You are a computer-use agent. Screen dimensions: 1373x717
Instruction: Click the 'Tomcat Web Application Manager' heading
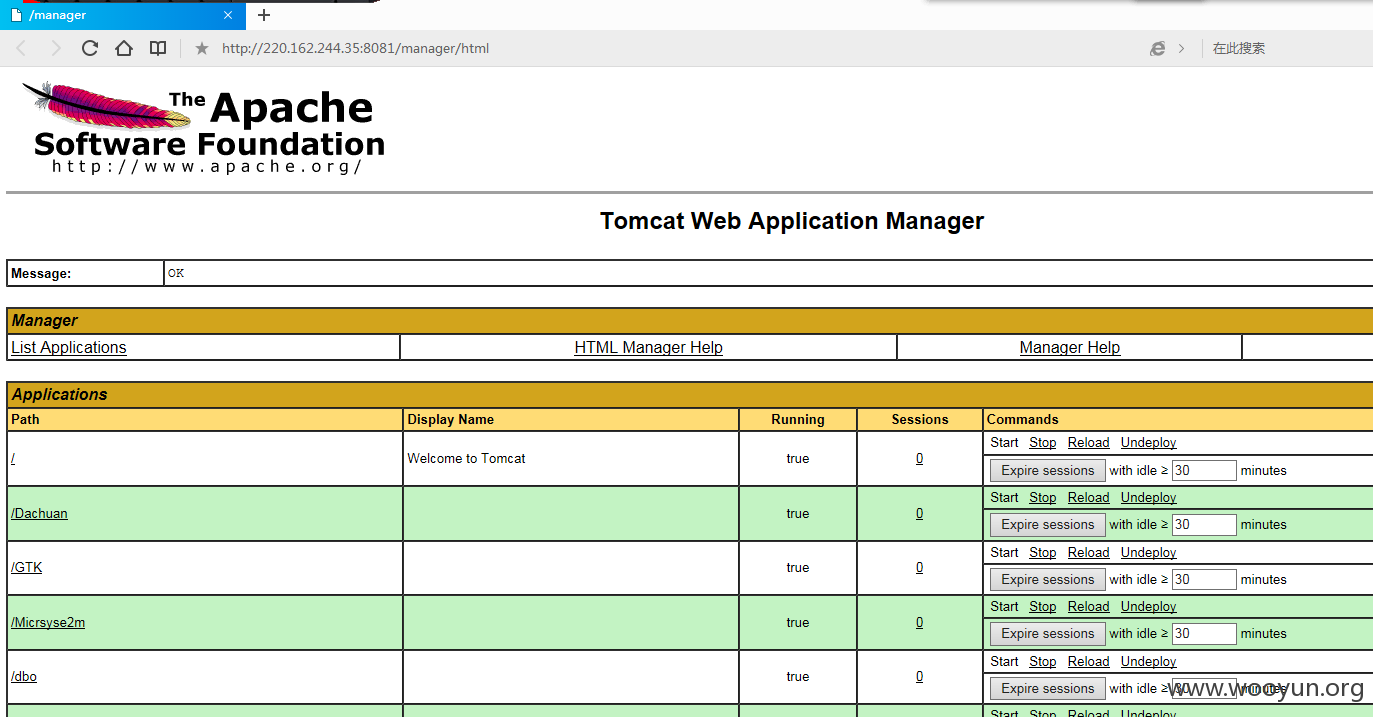click(x=792, y=221)
